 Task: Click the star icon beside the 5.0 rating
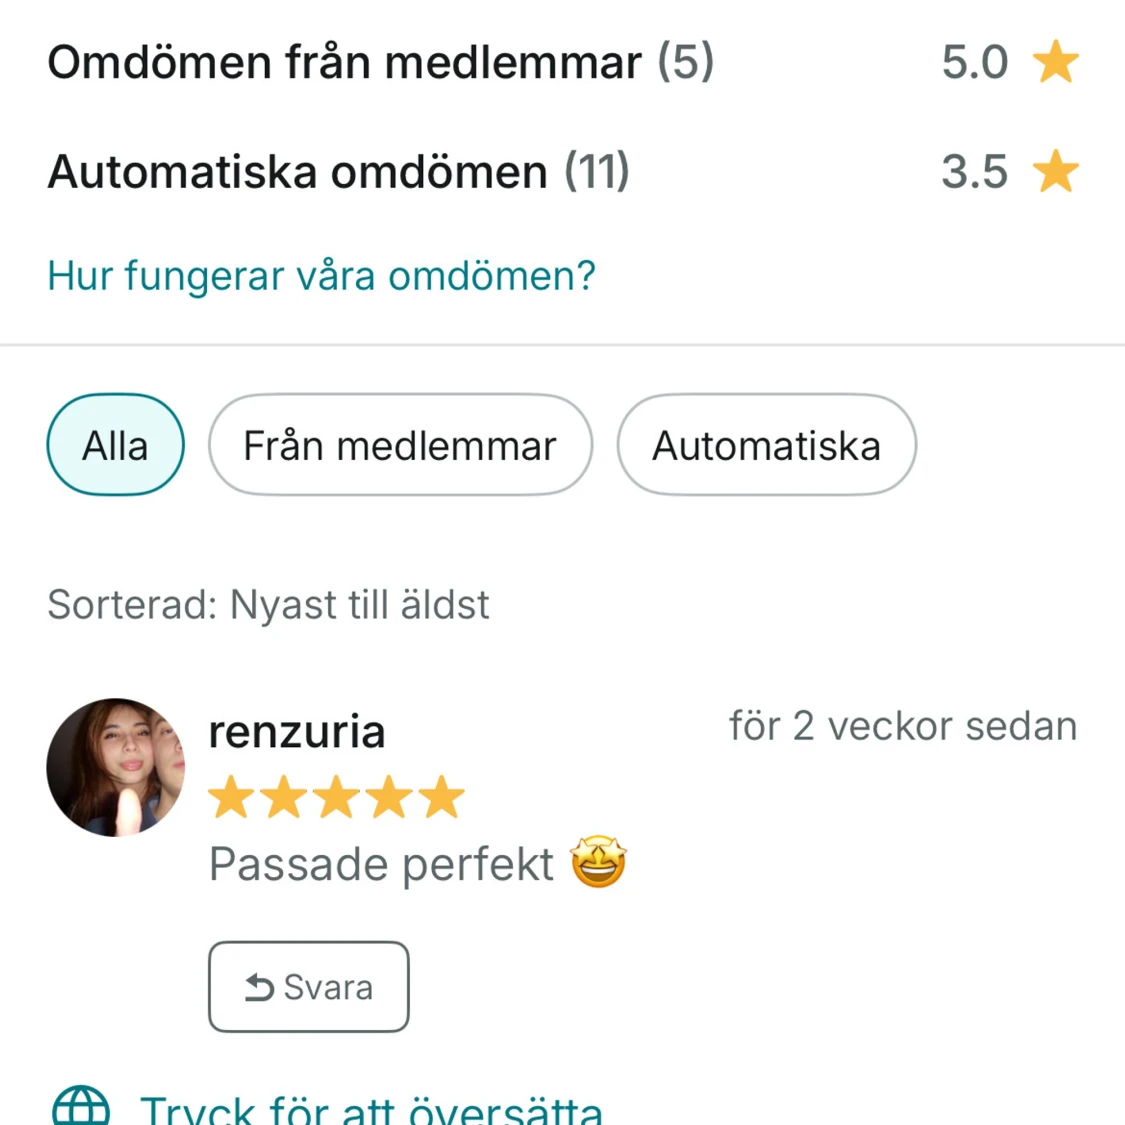pos(1055,62)
